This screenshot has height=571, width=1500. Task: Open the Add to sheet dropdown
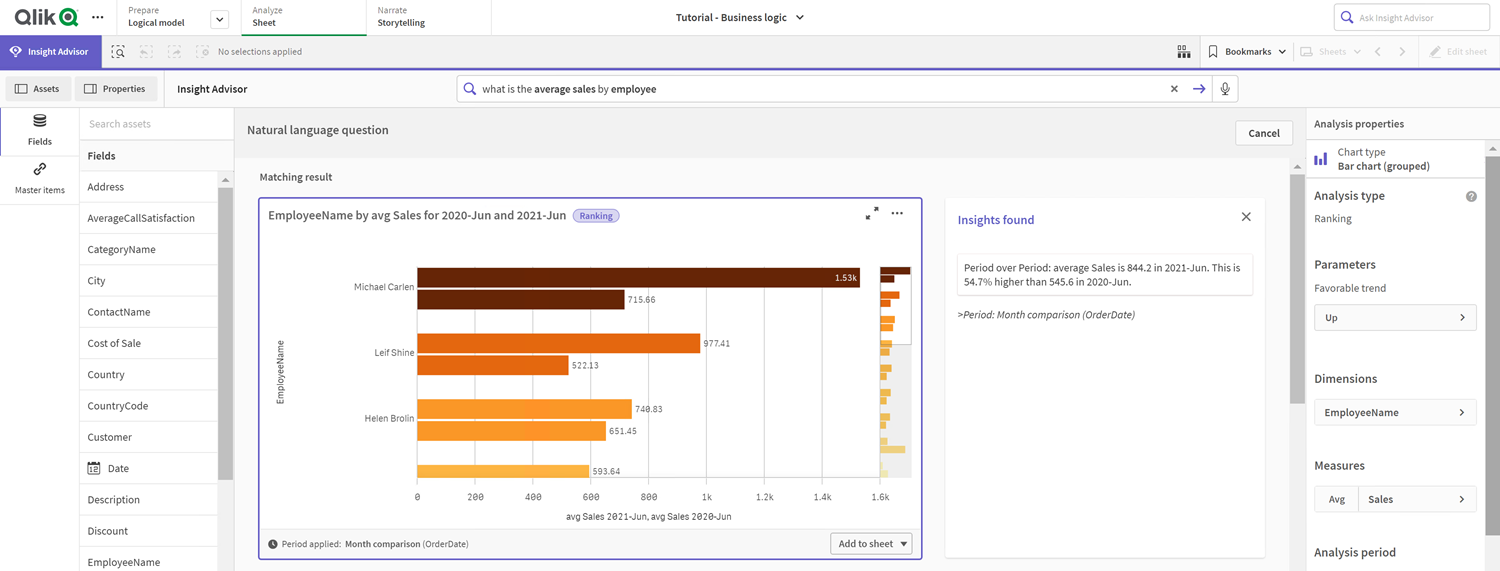tap(871, 544)
